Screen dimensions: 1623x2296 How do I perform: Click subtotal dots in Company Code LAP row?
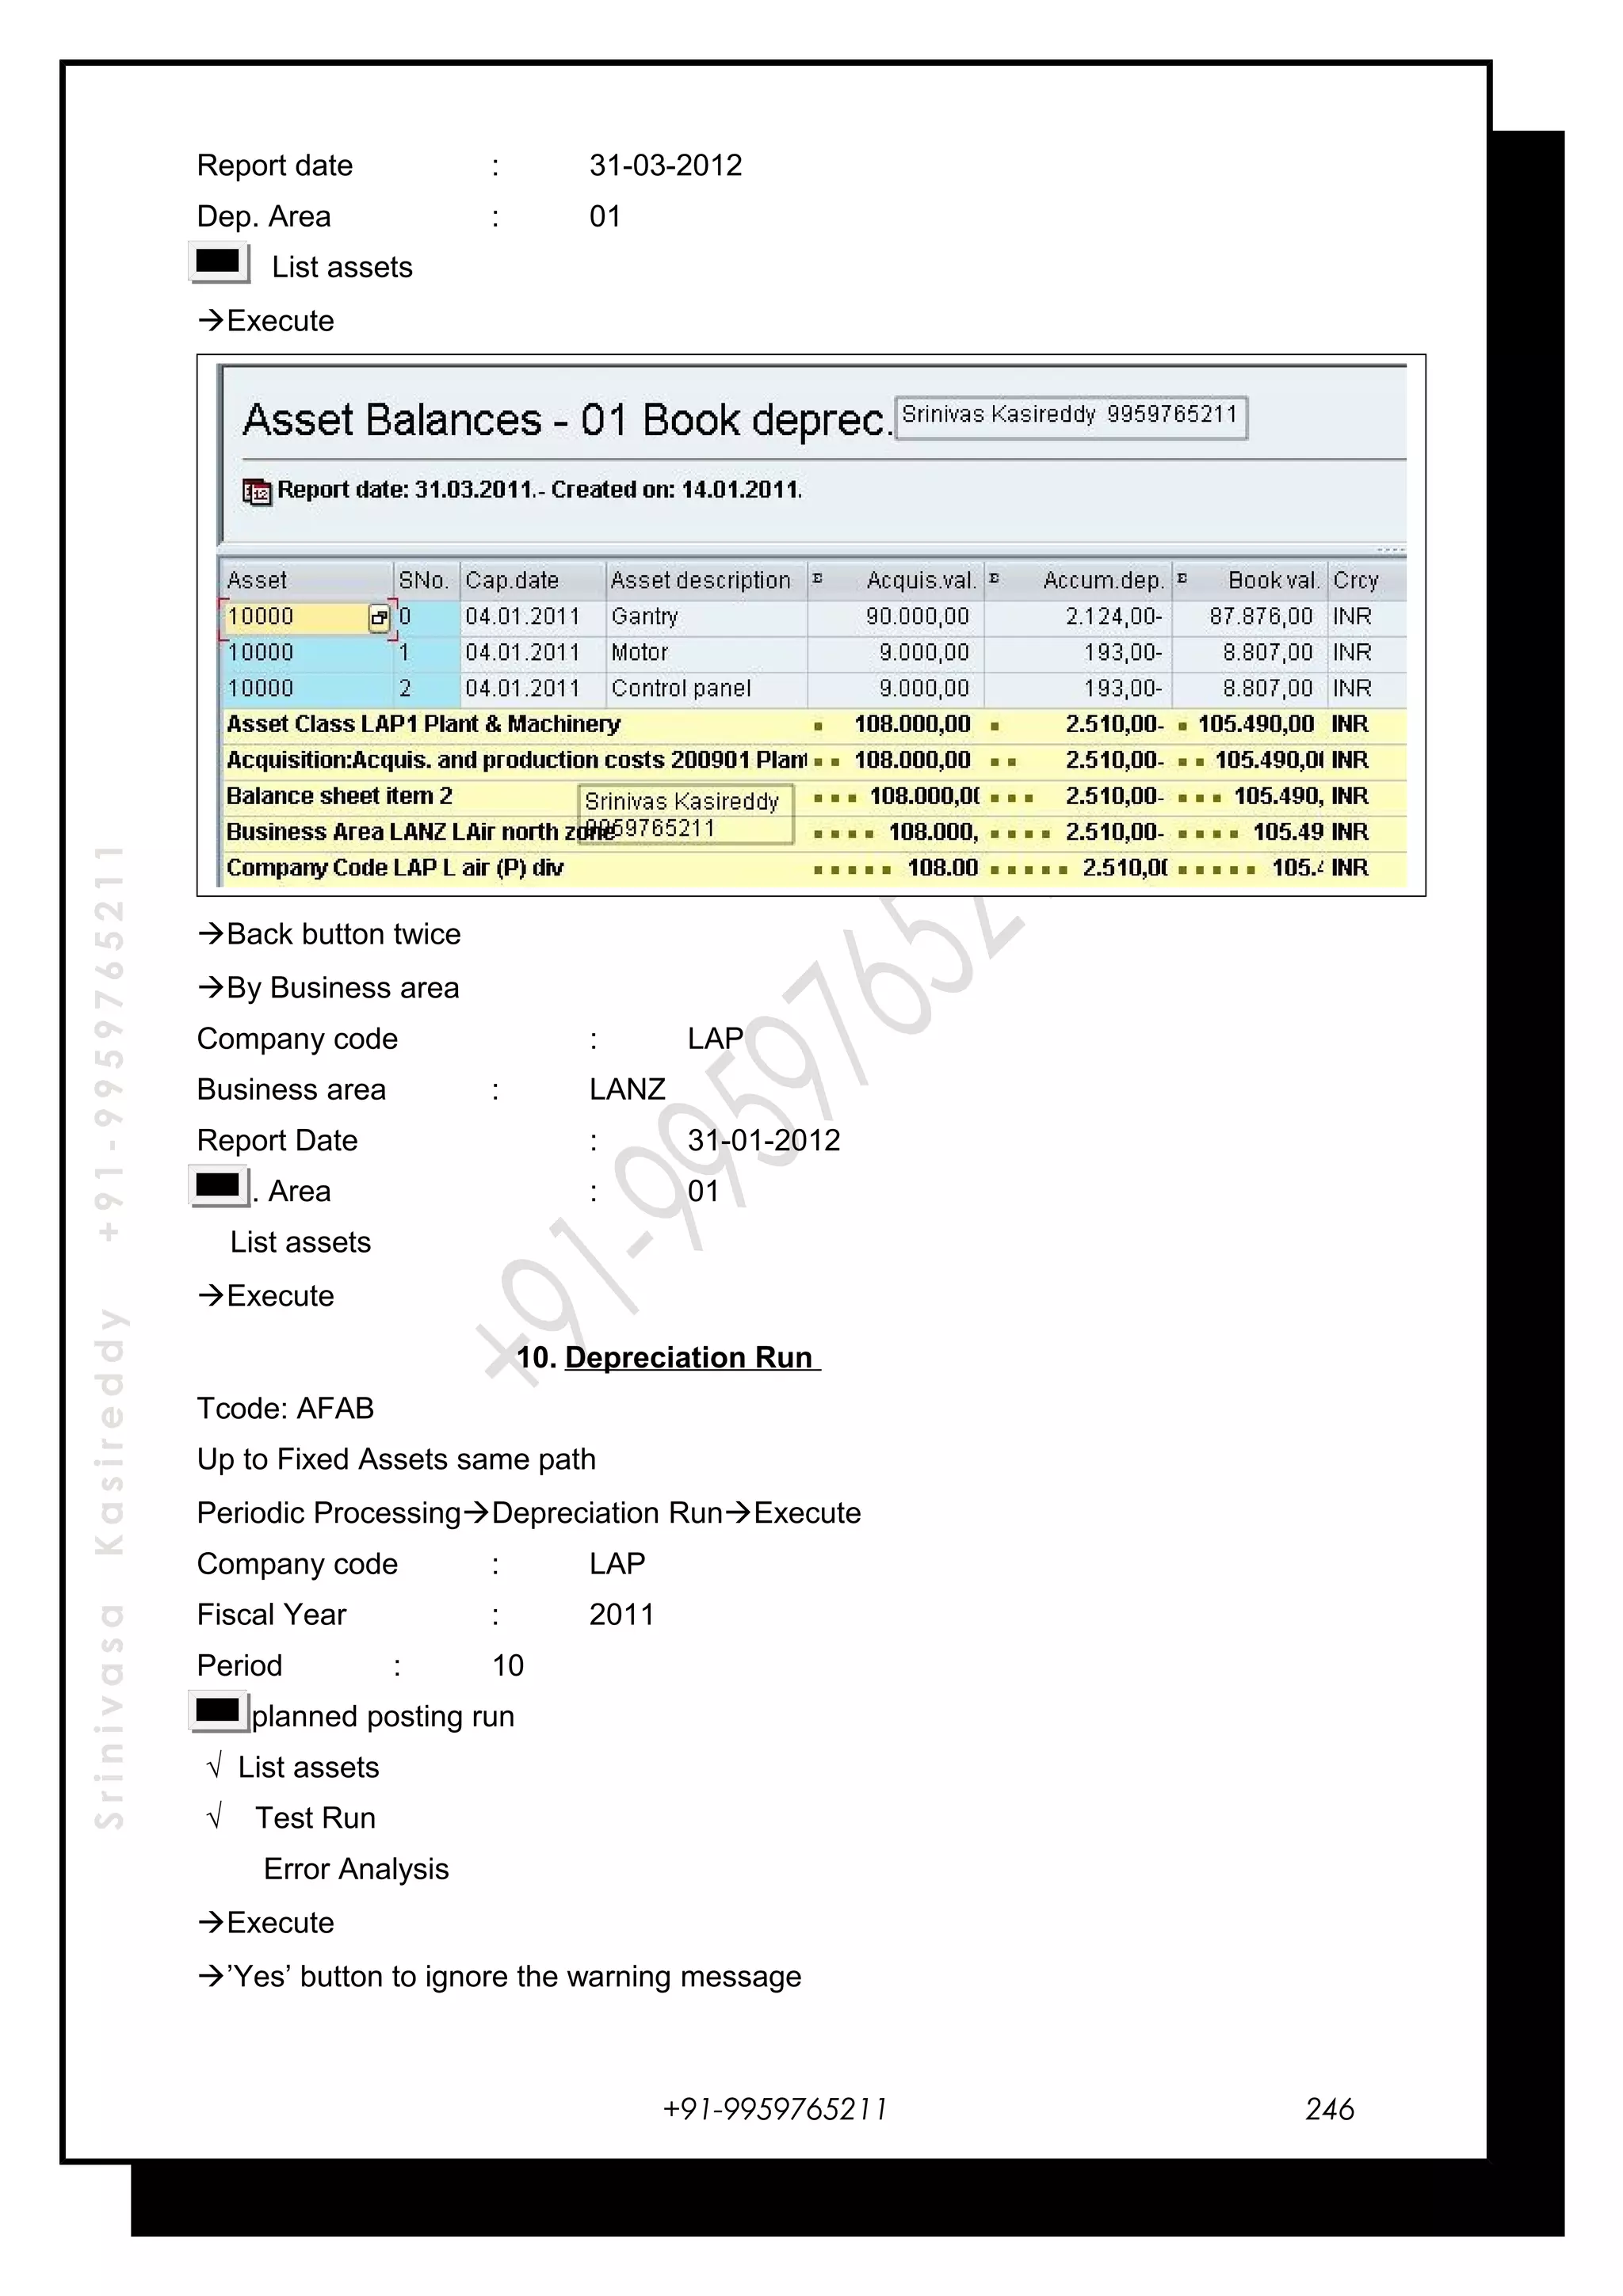pyautogui.click(x=851, y=869)
